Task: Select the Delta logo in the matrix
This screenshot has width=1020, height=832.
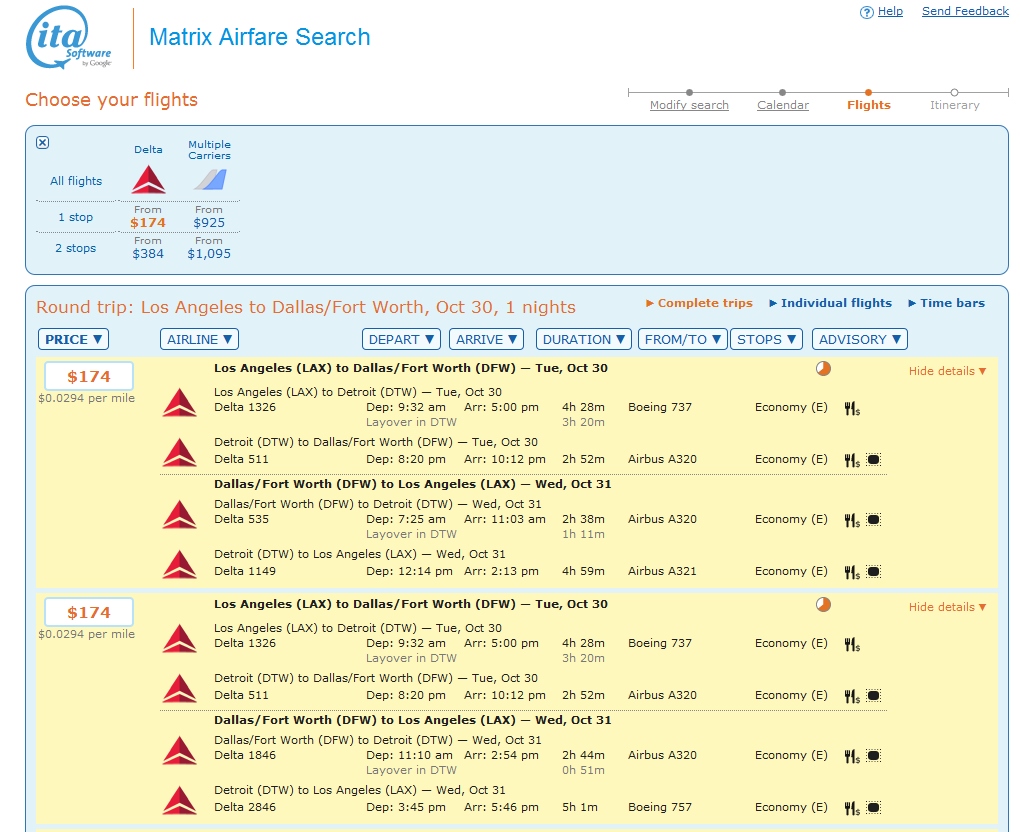Action: tap(148, 180)
